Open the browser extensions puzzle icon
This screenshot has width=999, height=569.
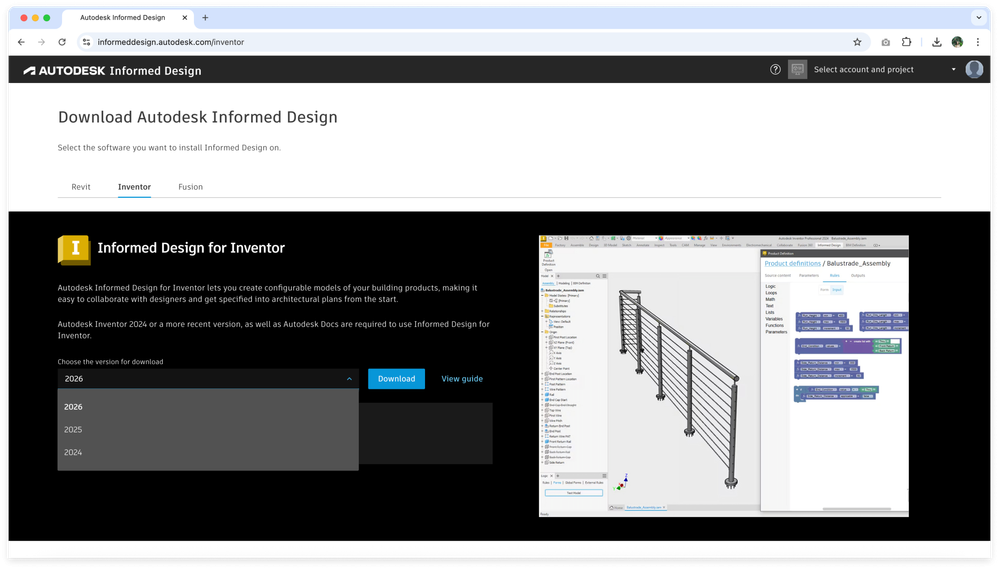906,42
